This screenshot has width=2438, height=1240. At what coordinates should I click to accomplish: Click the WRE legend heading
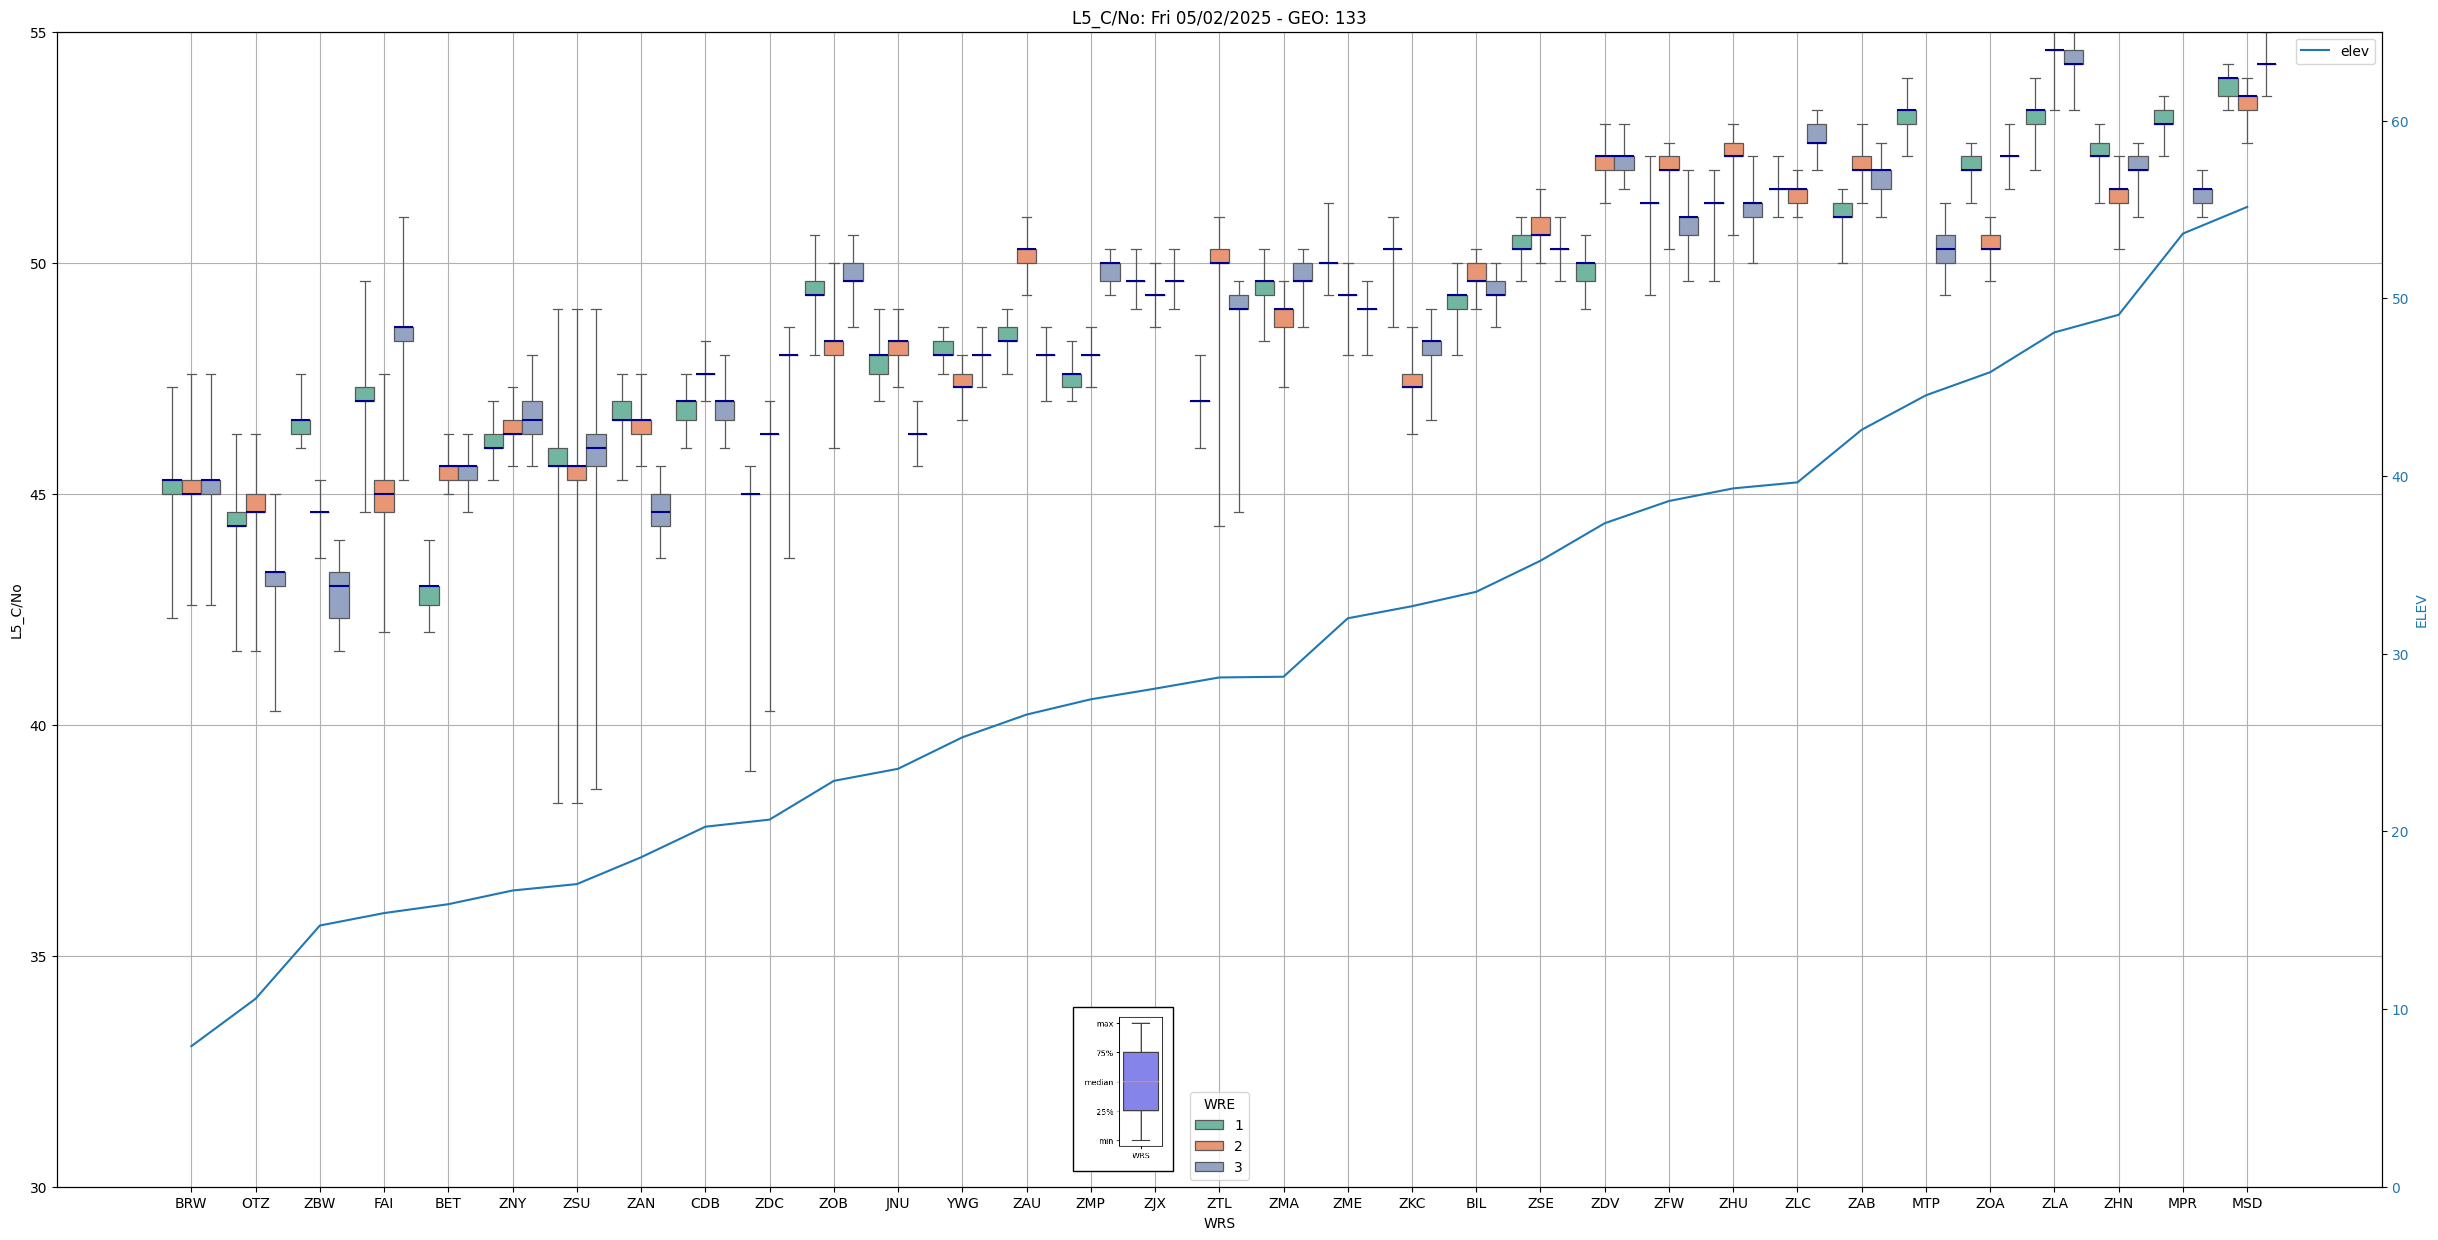(1218, 1104)
